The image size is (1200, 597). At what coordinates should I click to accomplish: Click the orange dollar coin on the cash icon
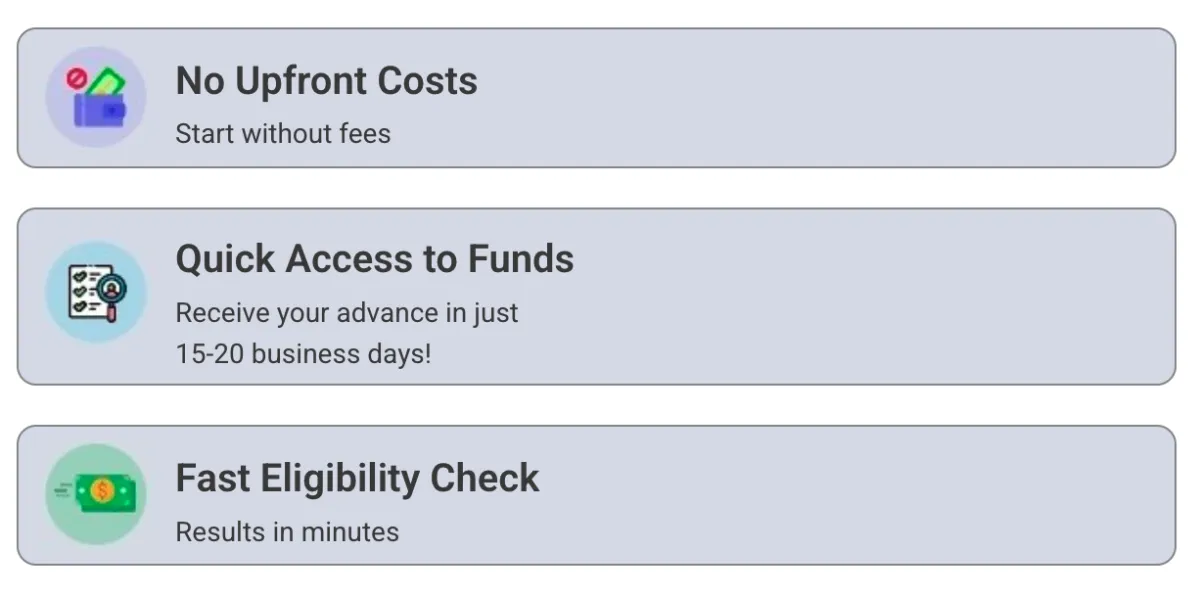click(100, 490)
